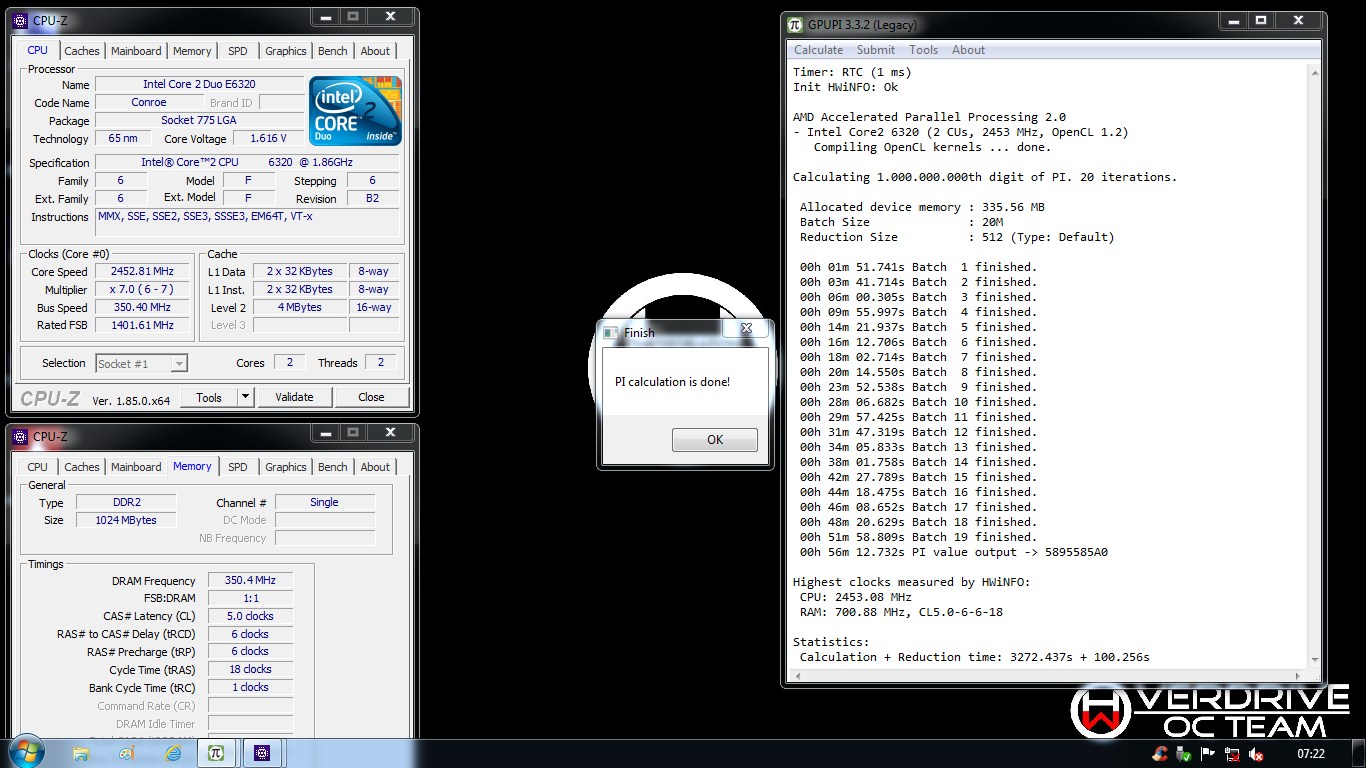Close the Finish dialog with its X button
This screenshot has width=1366, height=768.
746,328
